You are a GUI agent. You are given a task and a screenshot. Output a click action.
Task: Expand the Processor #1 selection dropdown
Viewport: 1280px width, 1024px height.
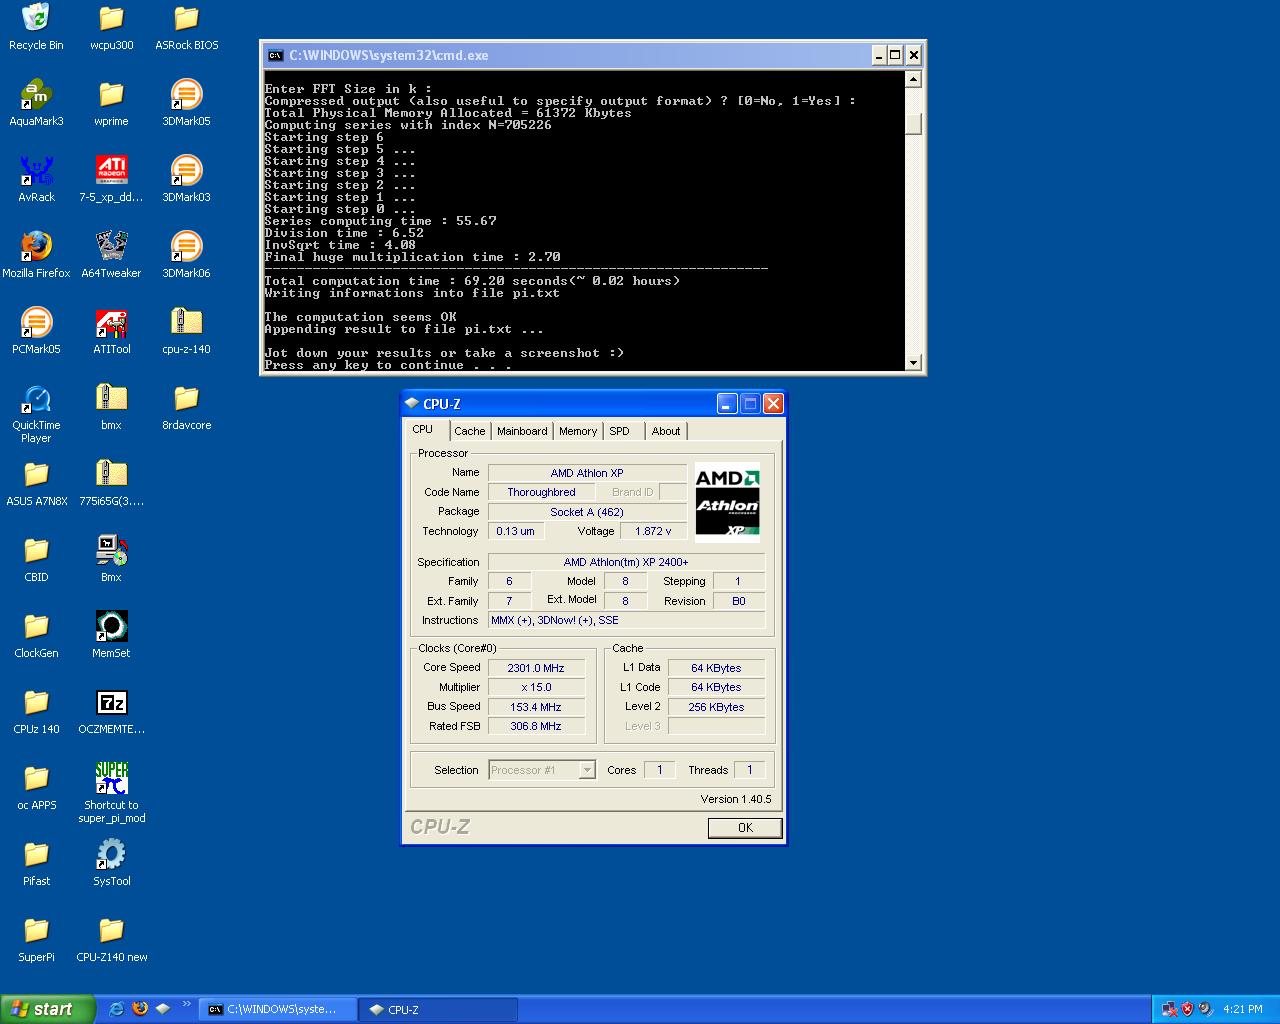pyautogui.click(x=587, y=770)
